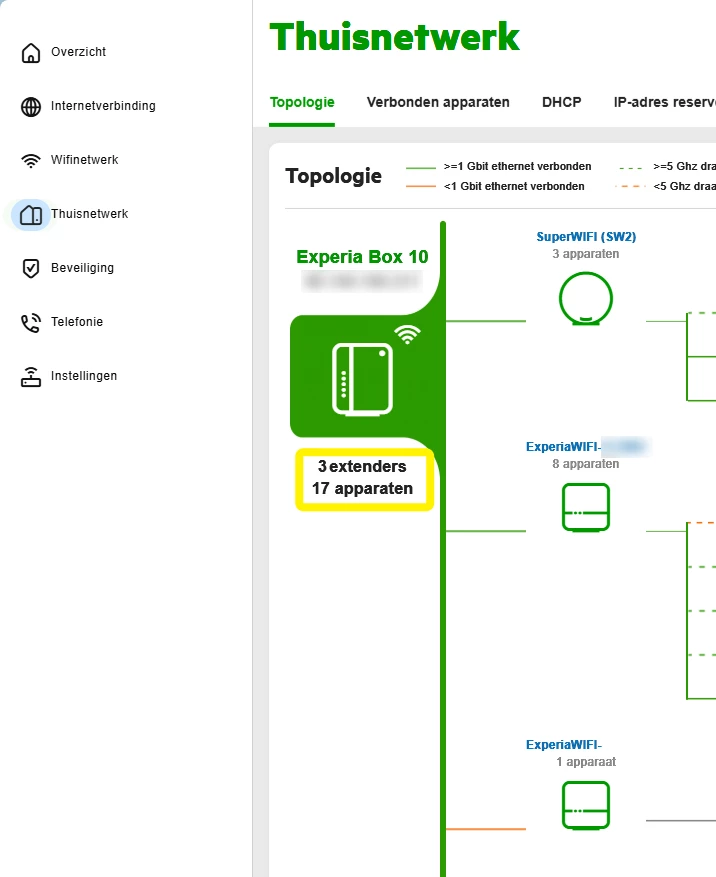Open the Beveiliging shield icon
Viewport: 716px width, 877px height.
pos(31,268)
